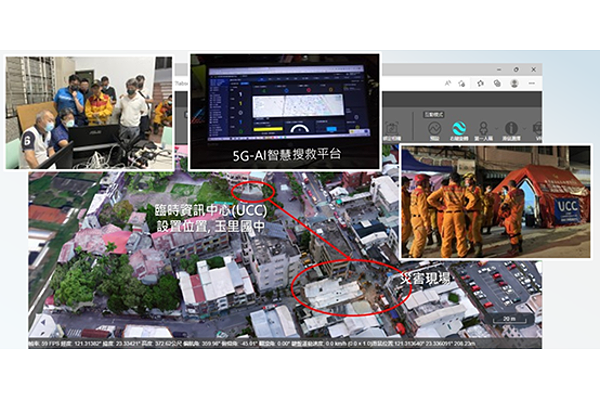Viewport: 600px width, 399px height.
Task: Click the red circle marking 災害現場 disaster site
Action: 351,287
